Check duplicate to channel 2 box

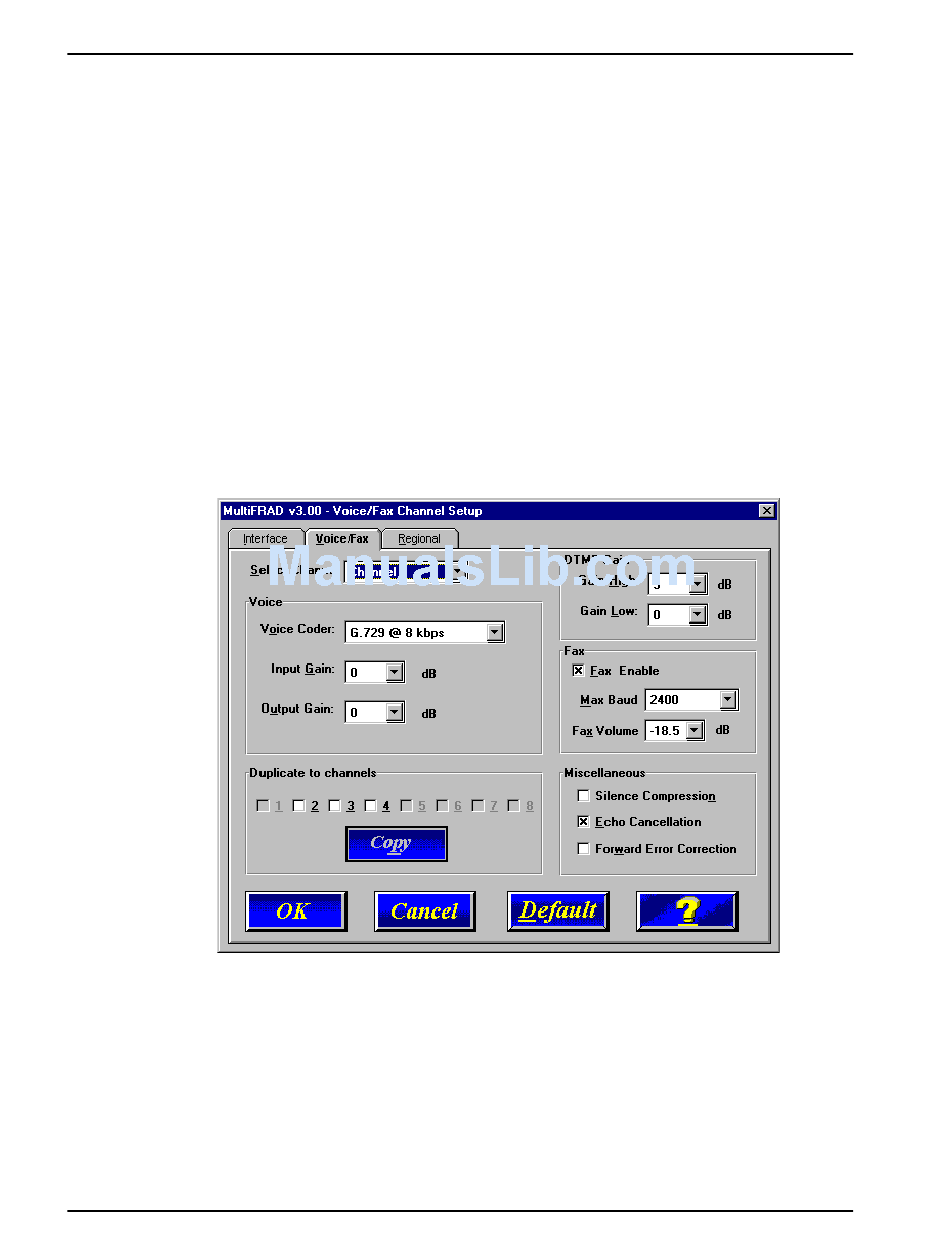(299, 806)
